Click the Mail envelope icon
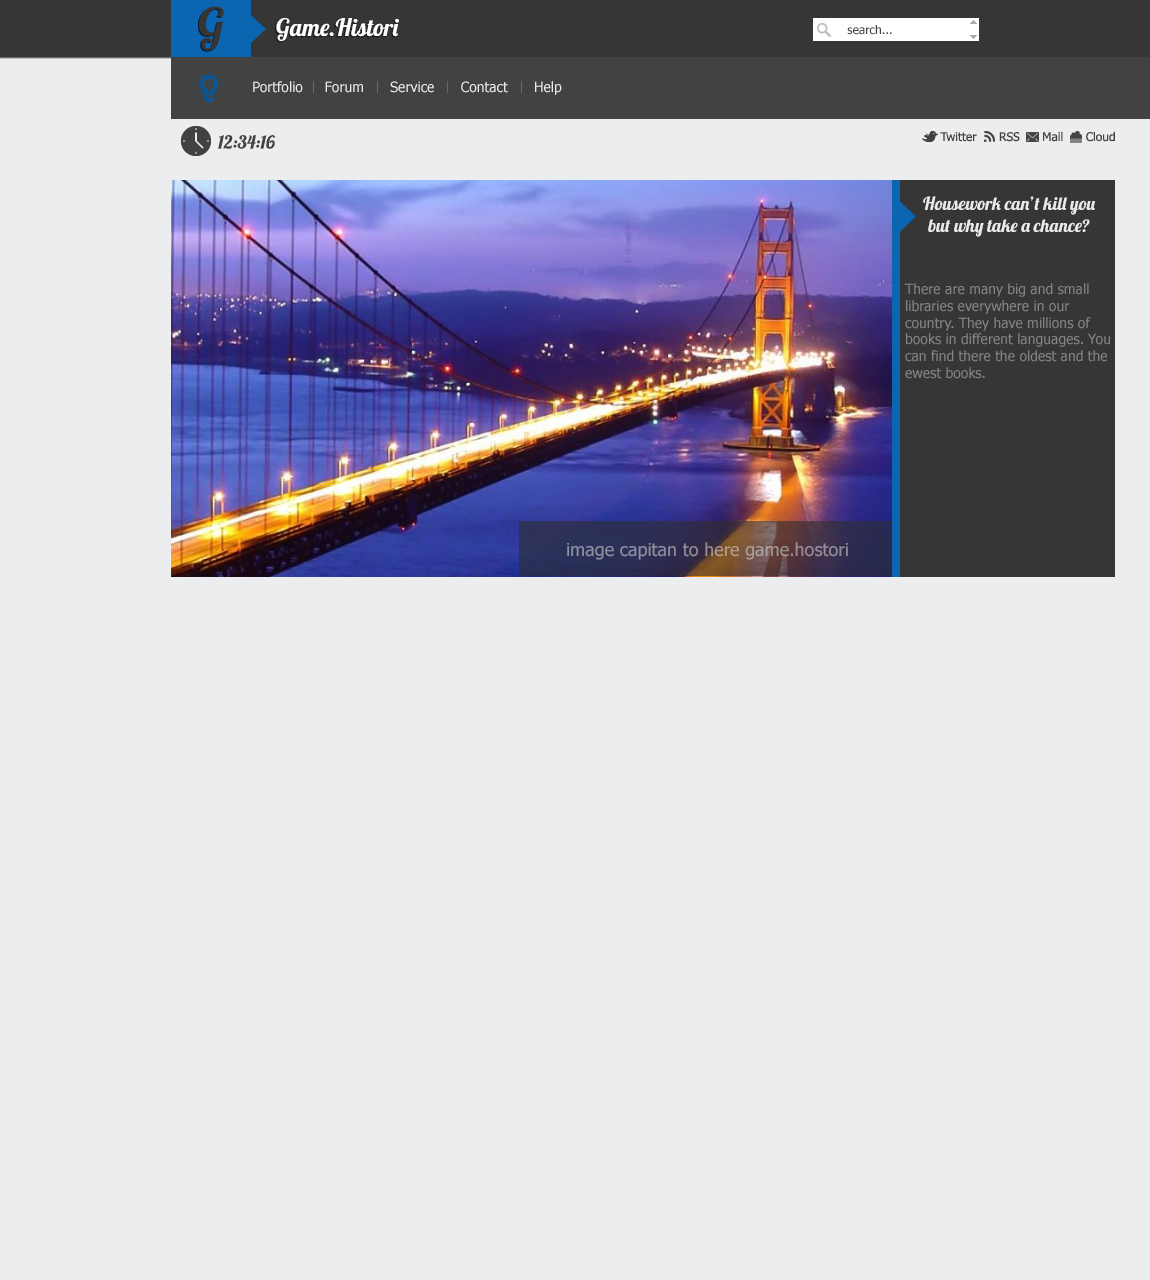The height and width of the screenshot is (1280, 1150). 1032,137
